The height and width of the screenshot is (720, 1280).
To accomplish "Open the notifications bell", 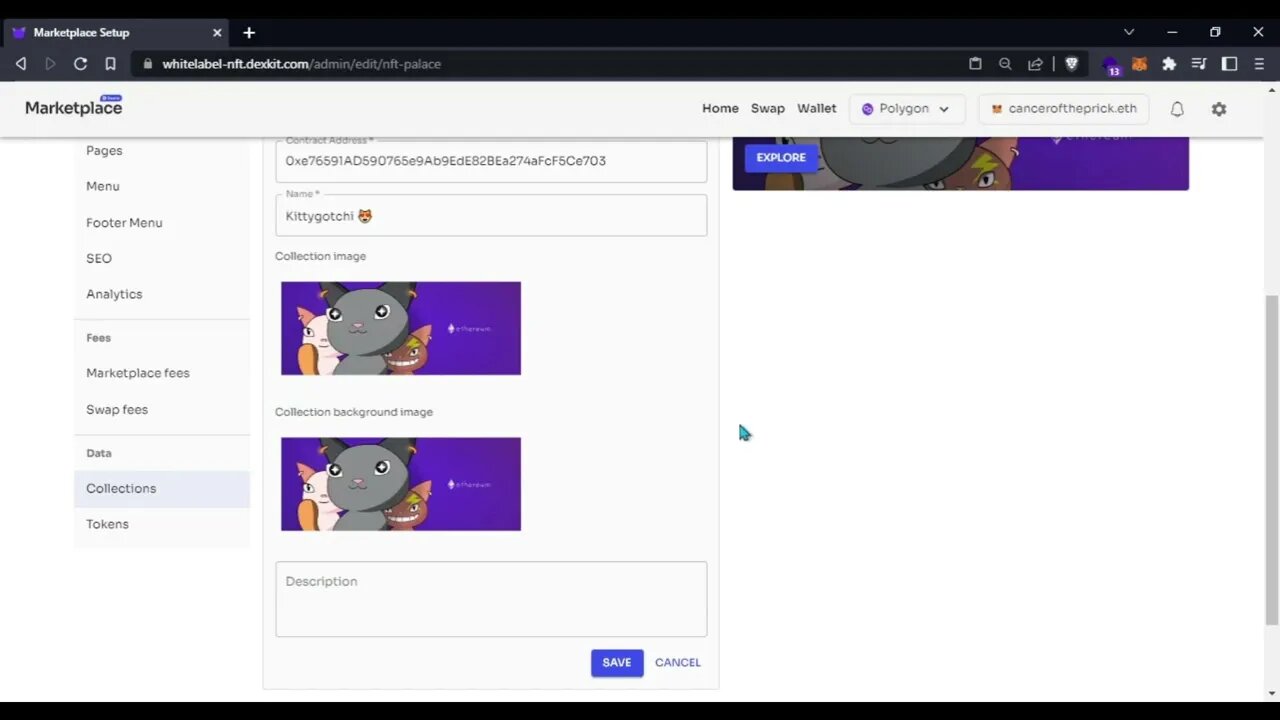I will (1177, 109).
